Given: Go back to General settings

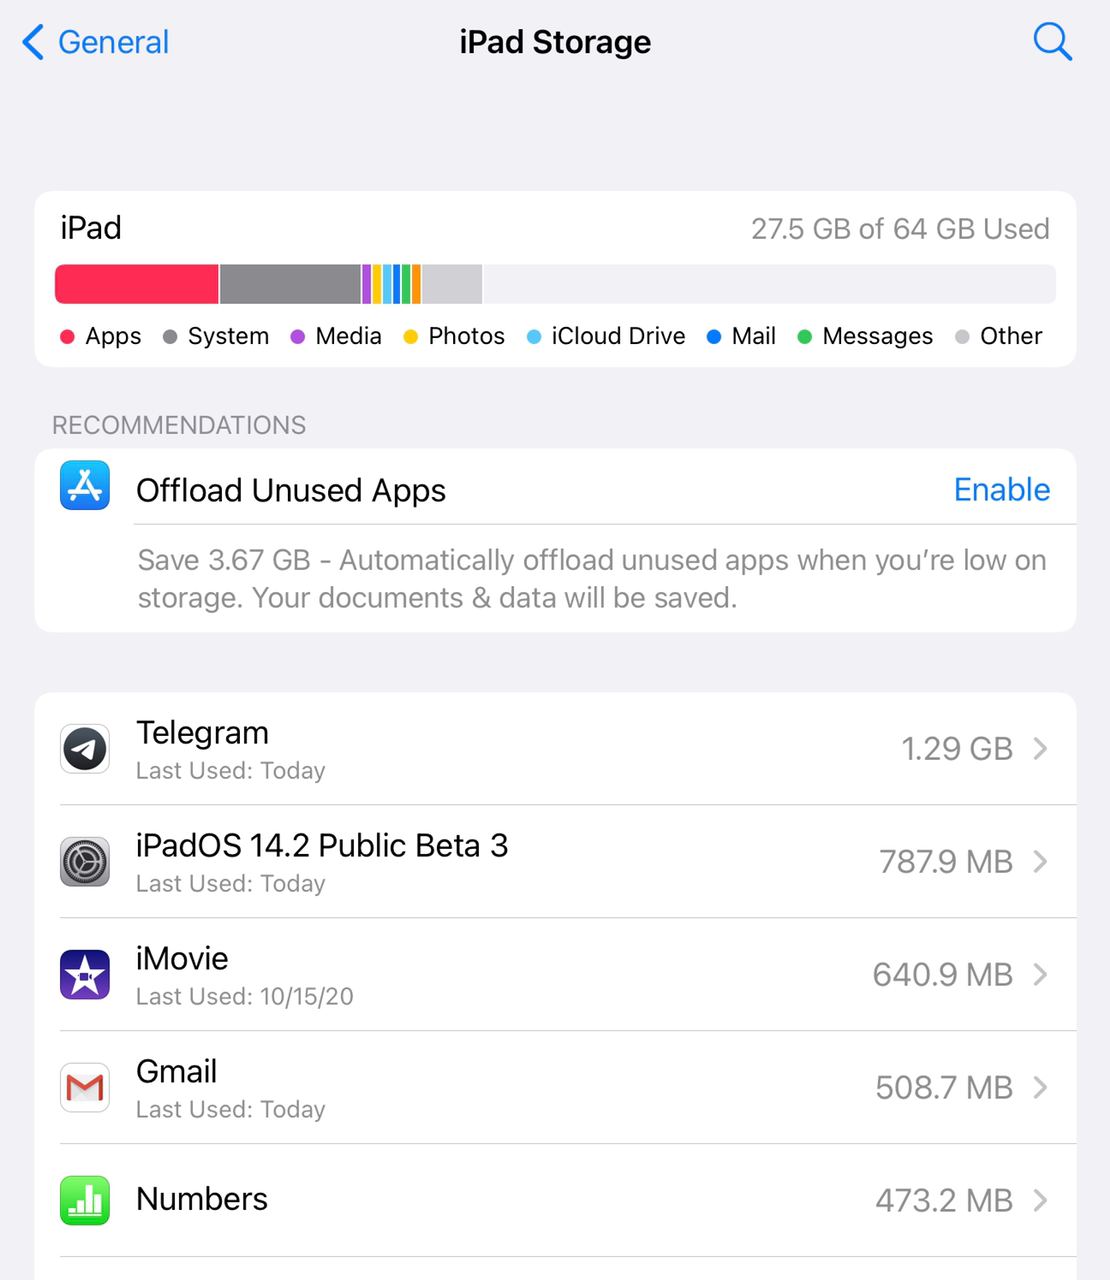Looking at the screenshot, I should 95,42.
